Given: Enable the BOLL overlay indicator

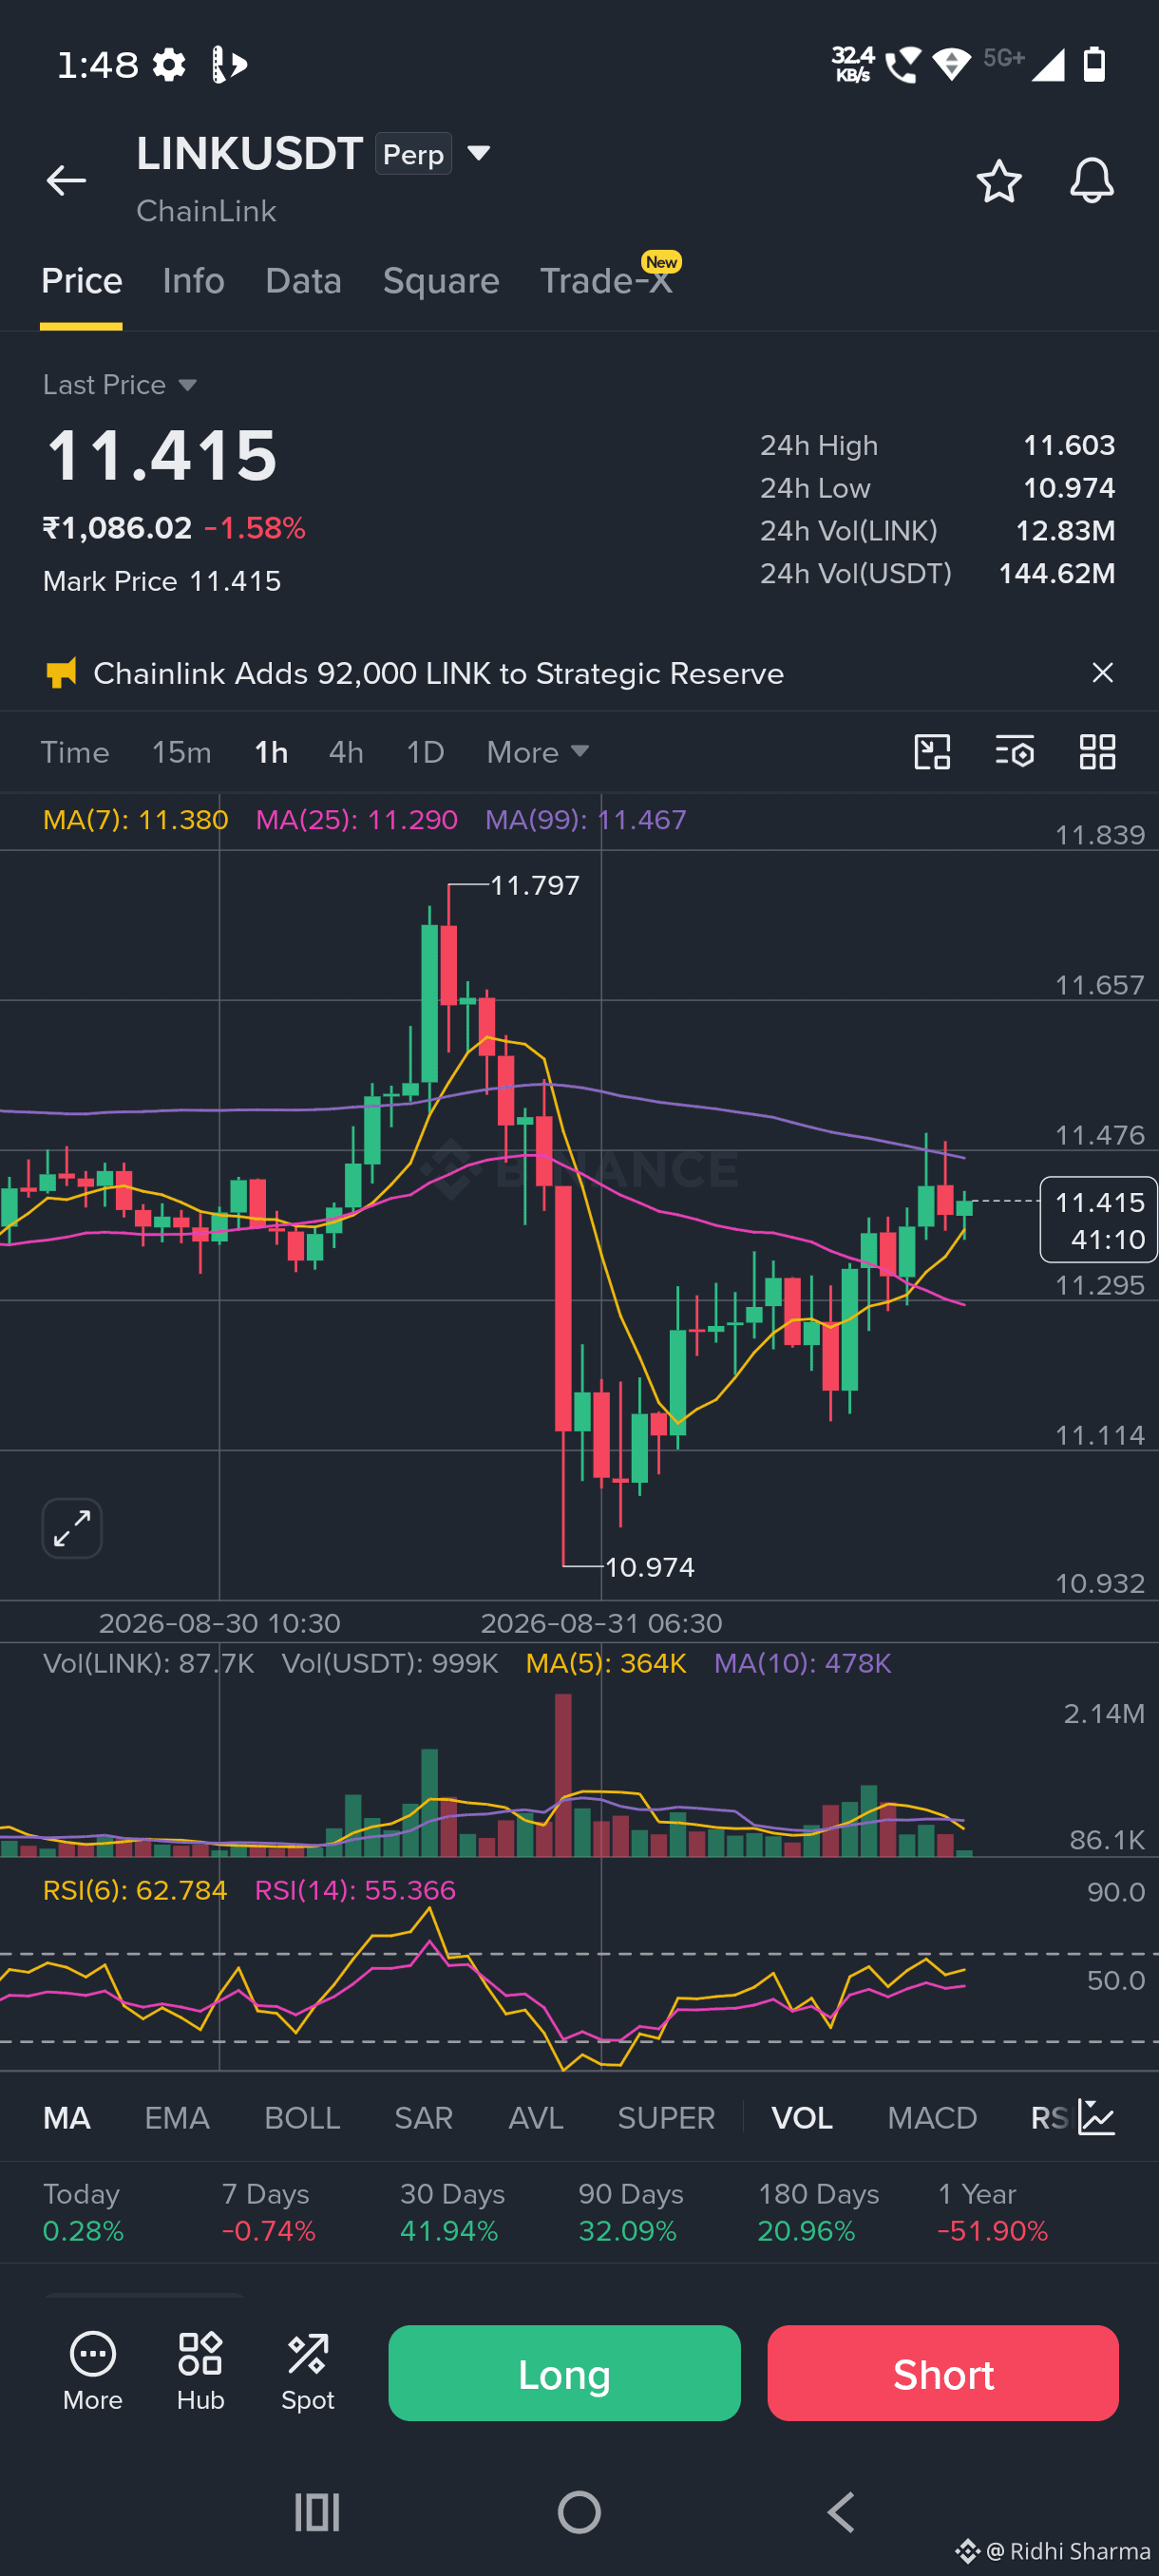Looking at the screenshot, I should point(302,2118).
